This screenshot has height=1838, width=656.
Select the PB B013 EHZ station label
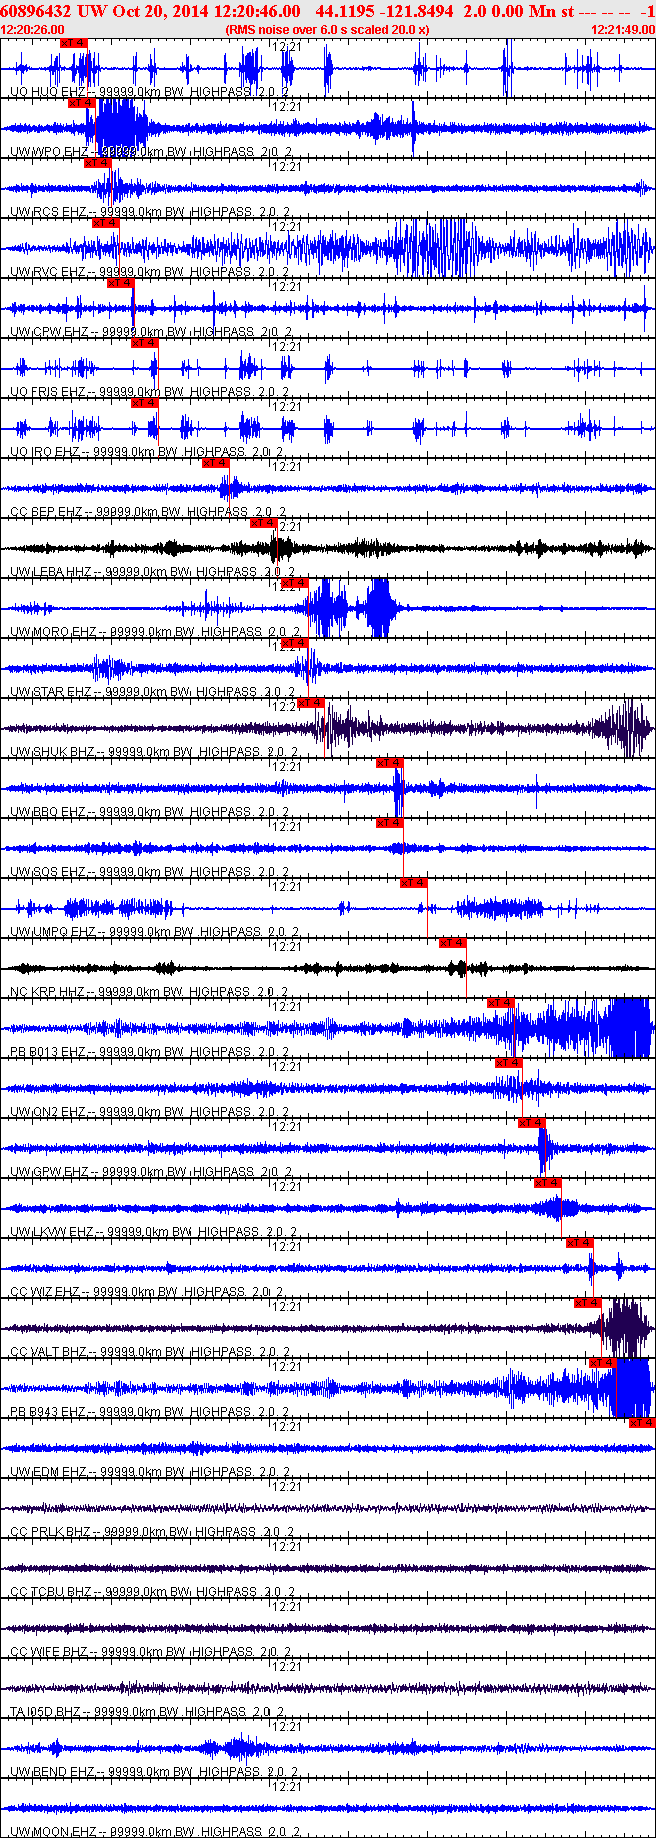[48, 1052]
